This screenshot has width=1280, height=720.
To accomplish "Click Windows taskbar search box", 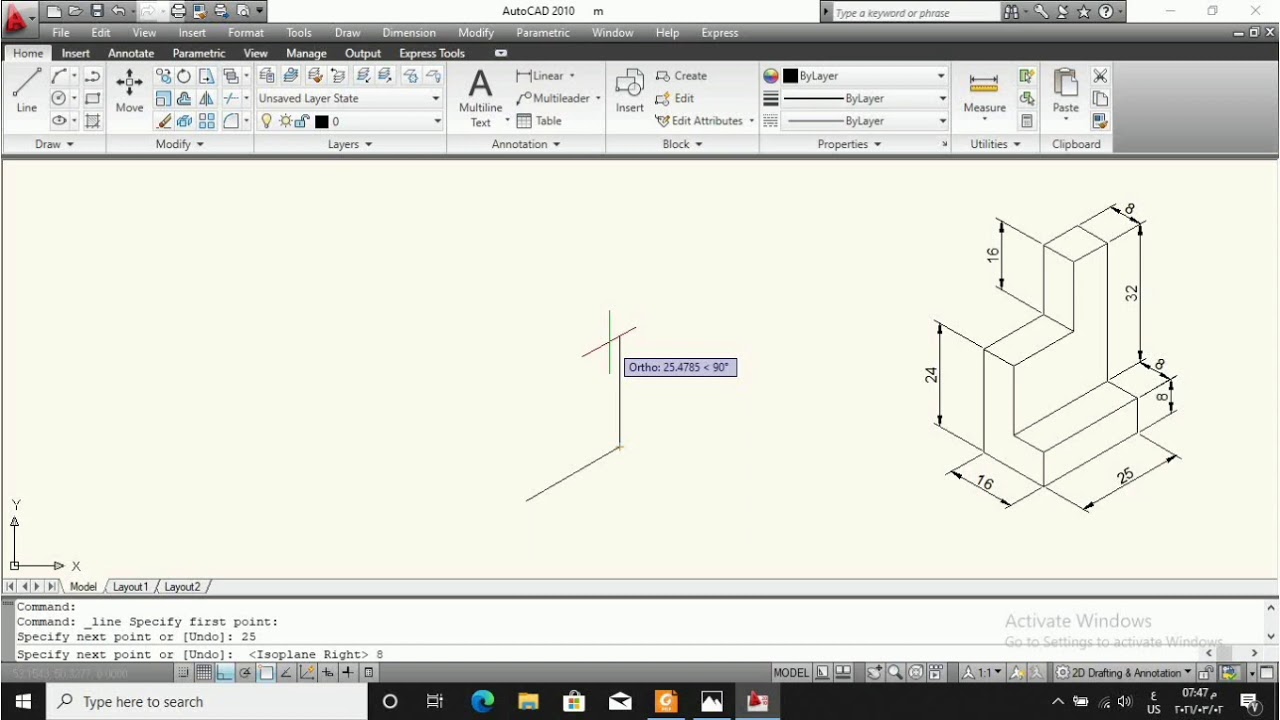I will pos(209,702).
